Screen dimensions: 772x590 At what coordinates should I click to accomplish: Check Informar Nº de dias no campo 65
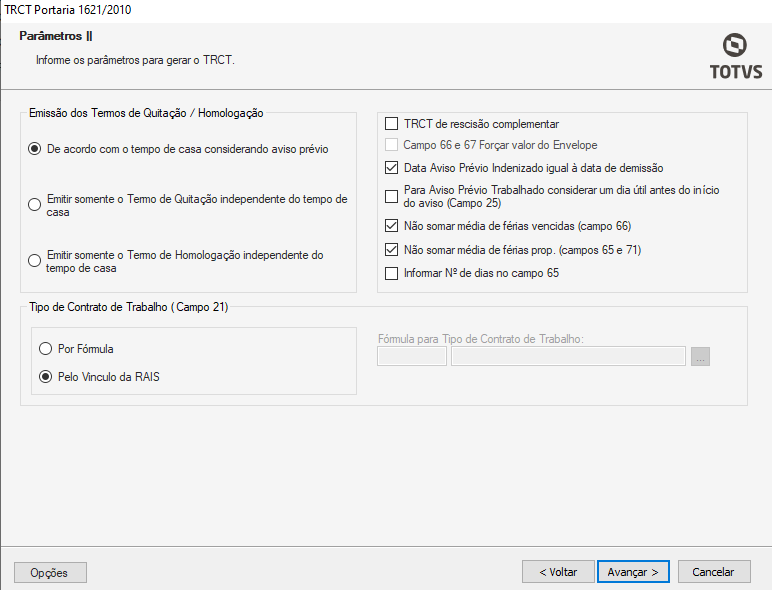click(392, 273)
